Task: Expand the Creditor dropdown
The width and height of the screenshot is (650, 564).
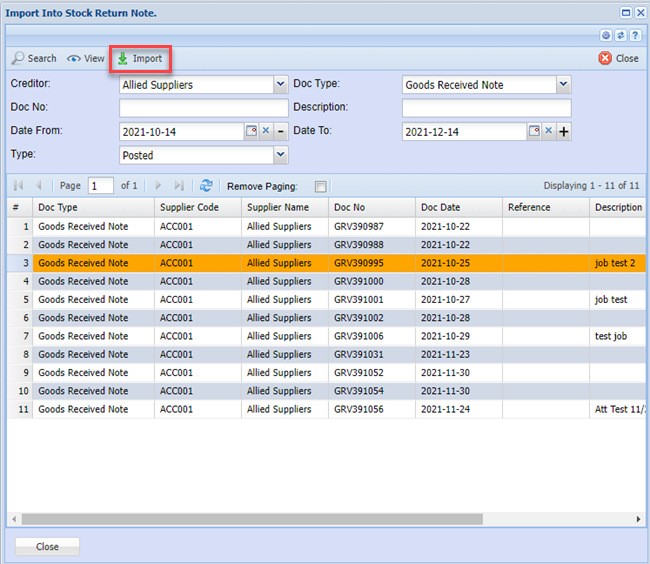Action: pos(280,85)
